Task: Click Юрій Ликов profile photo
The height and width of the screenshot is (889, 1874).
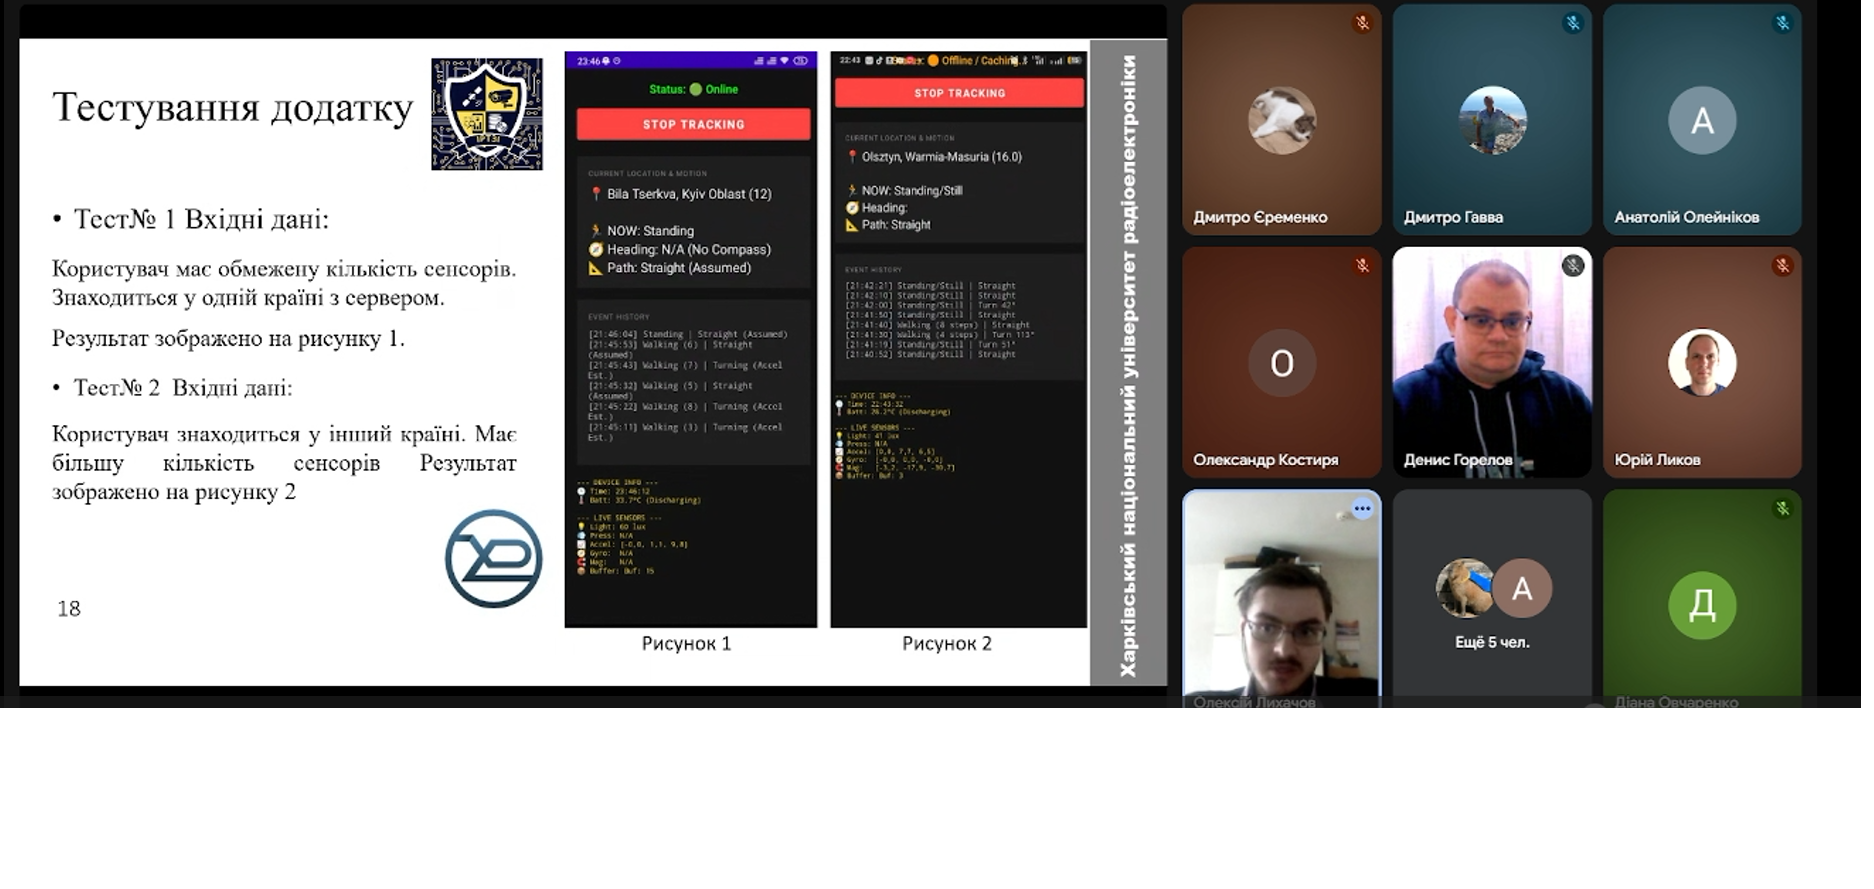Action: pyautogui.click(x=1702, y=362)
